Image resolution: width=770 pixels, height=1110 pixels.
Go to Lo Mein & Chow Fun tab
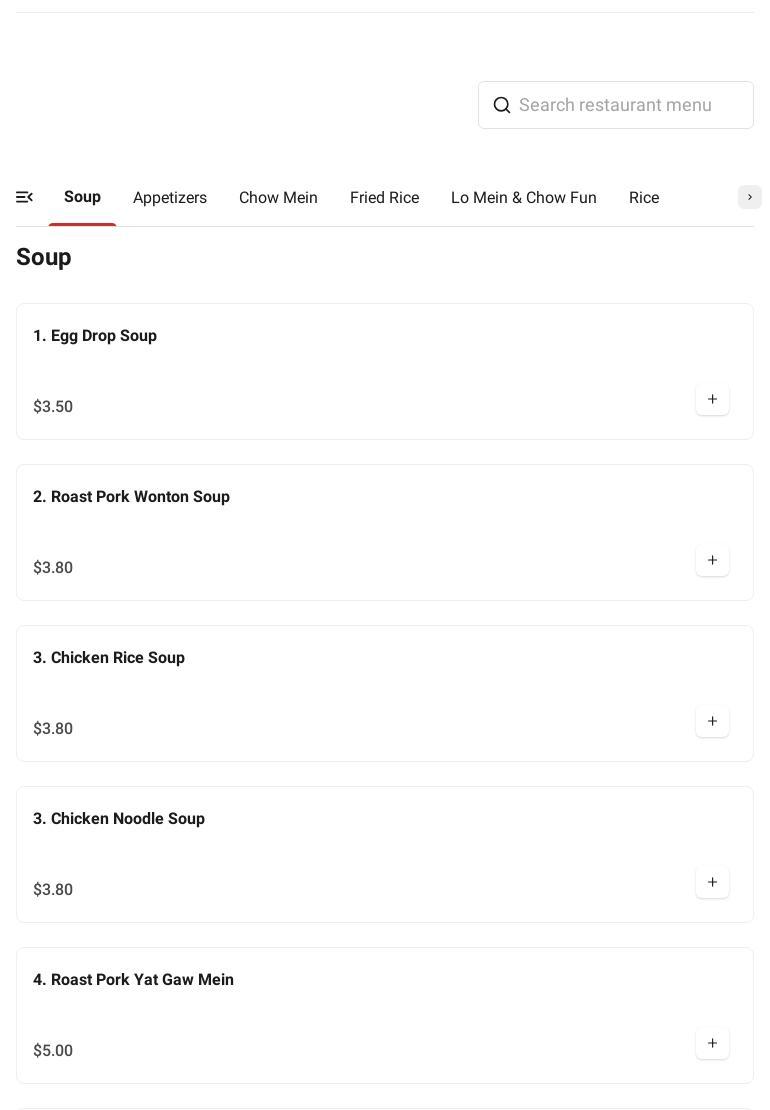[523, 198]
